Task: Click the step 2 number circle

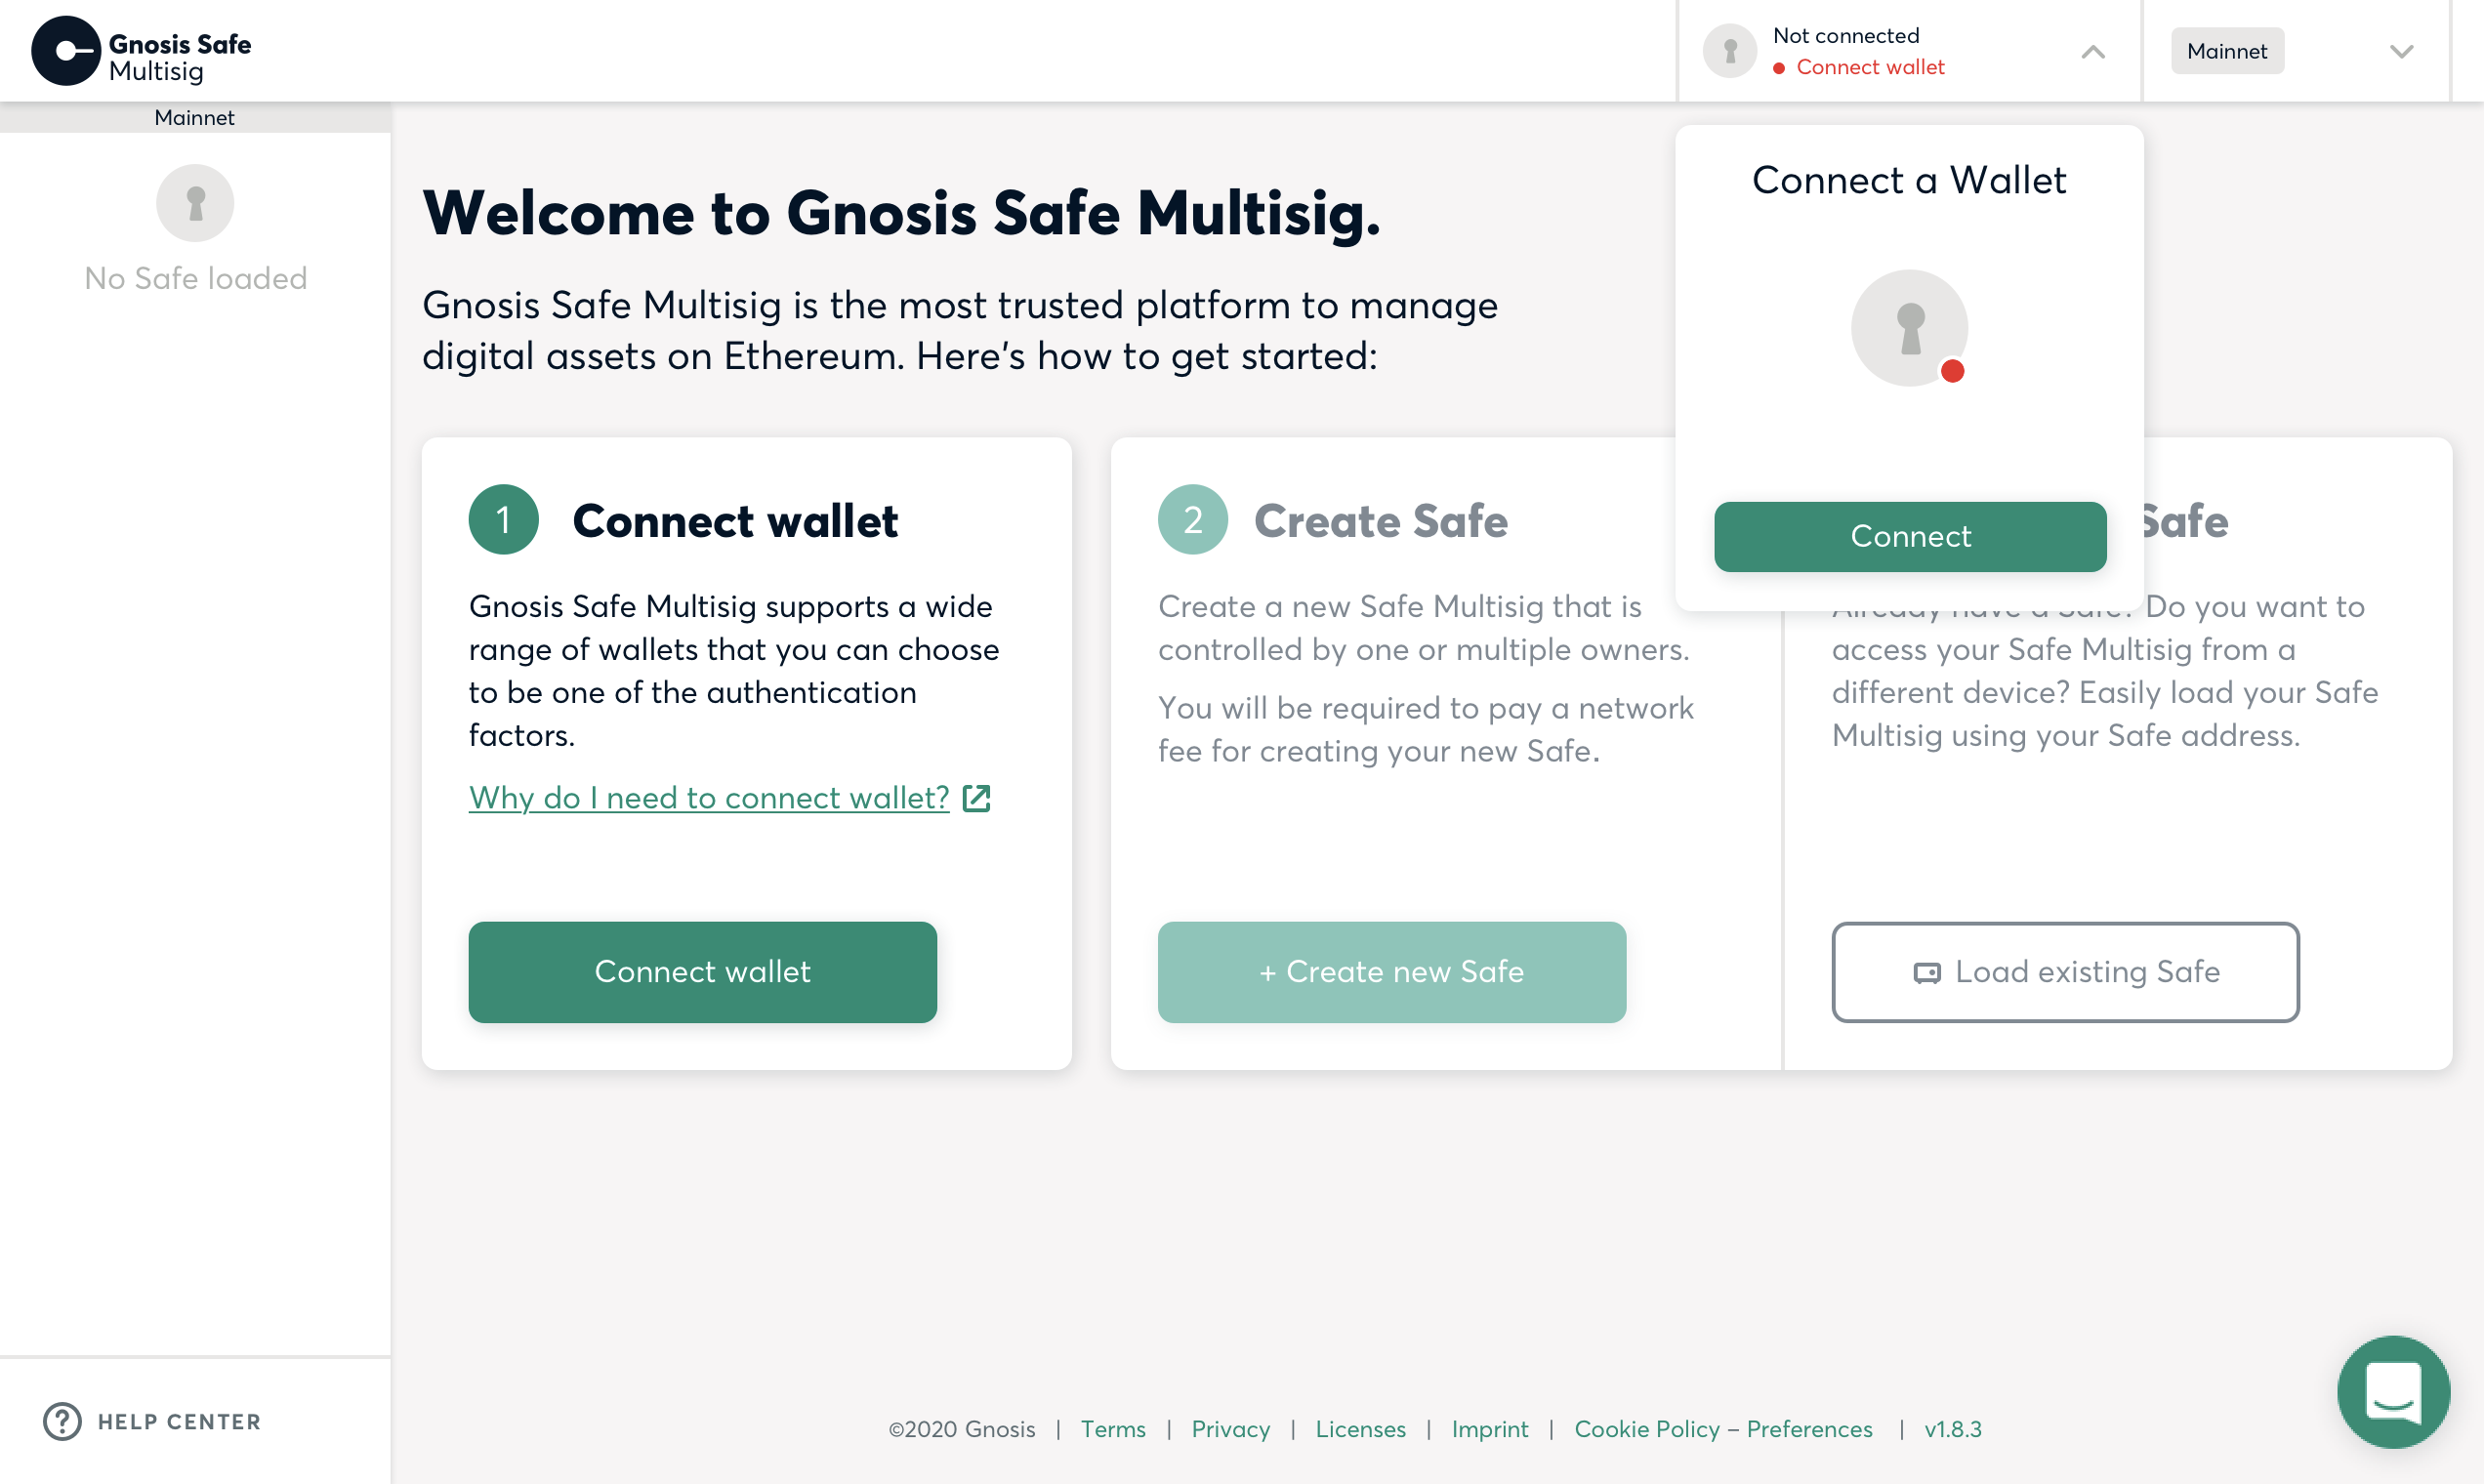Action: click(x=1193, y=520)
